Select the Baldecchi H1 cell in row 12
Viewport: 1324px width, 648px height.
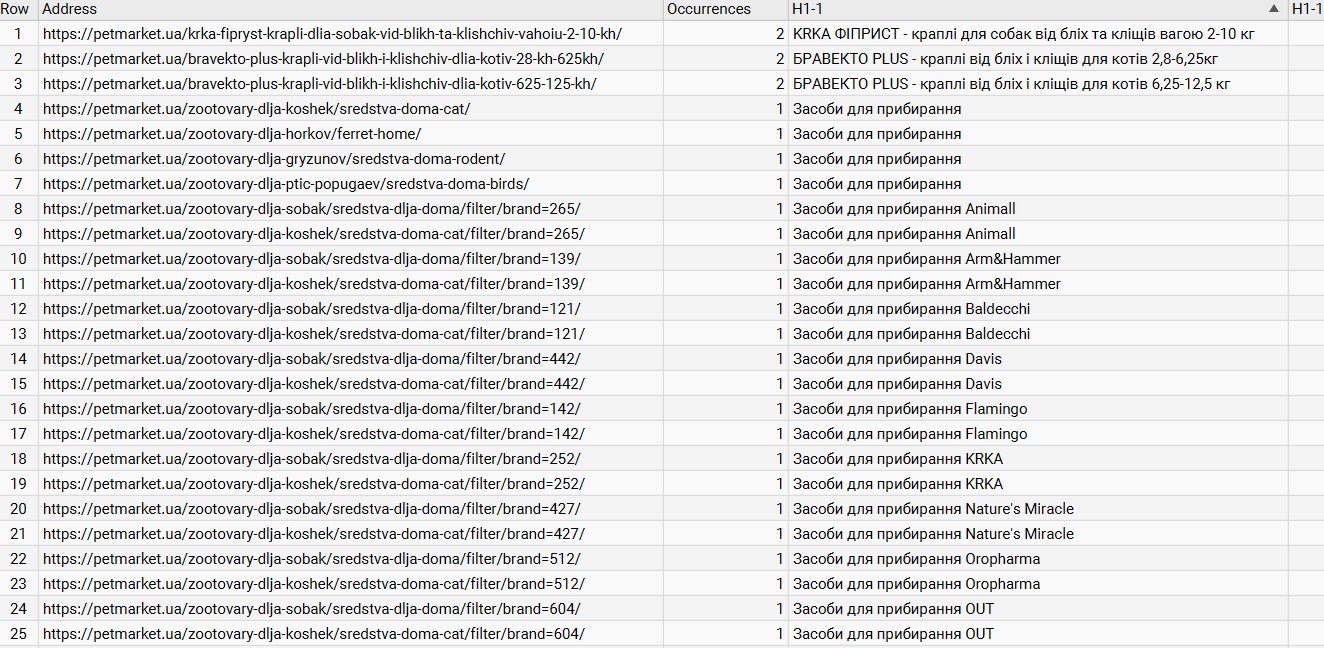(1038, 308)
